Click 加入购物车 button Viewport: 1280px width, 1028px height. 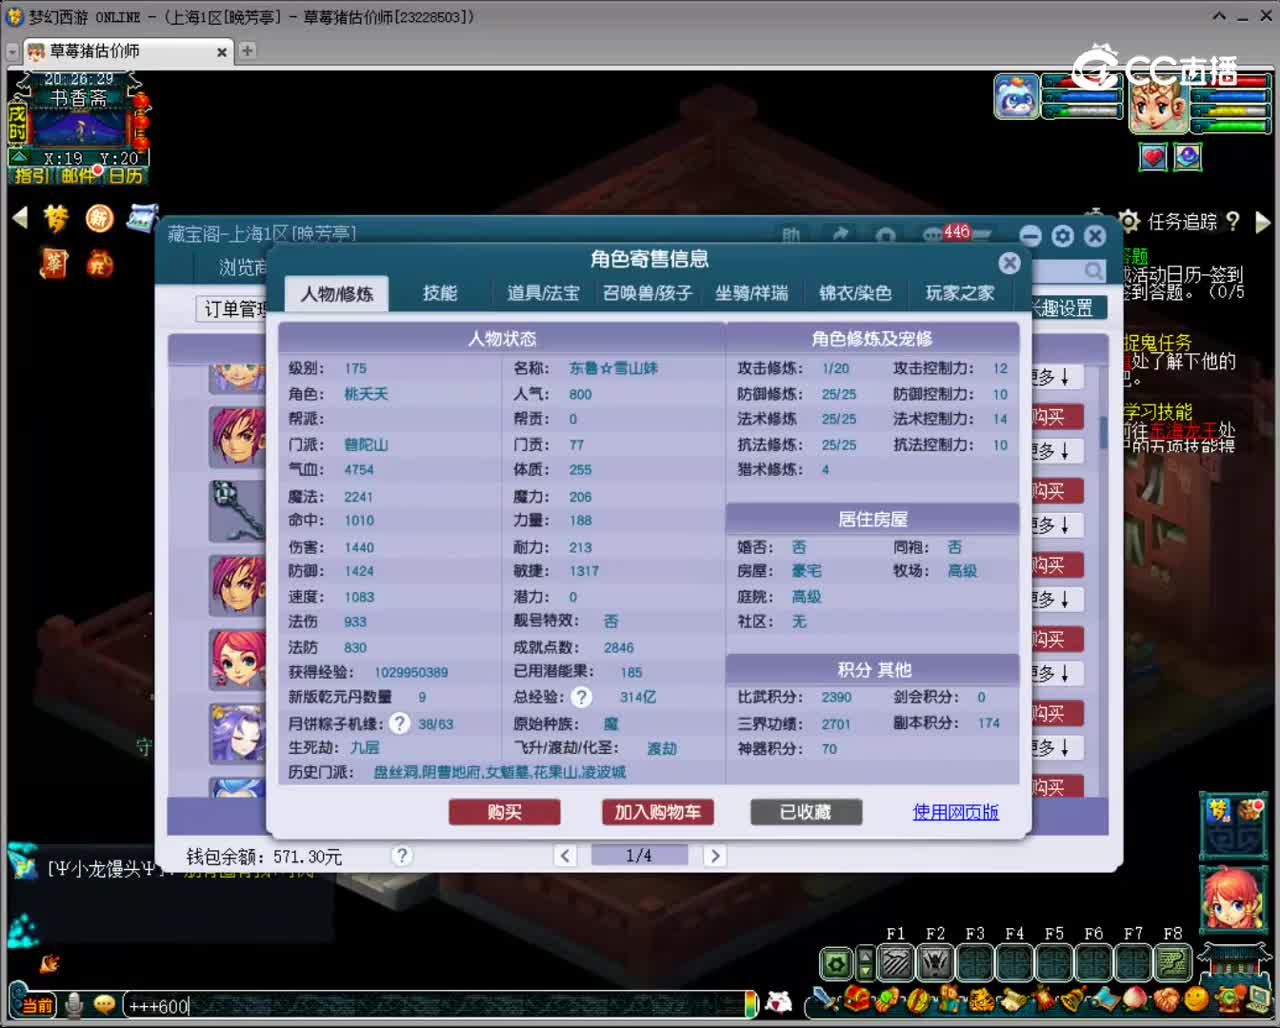pos(658,812)
